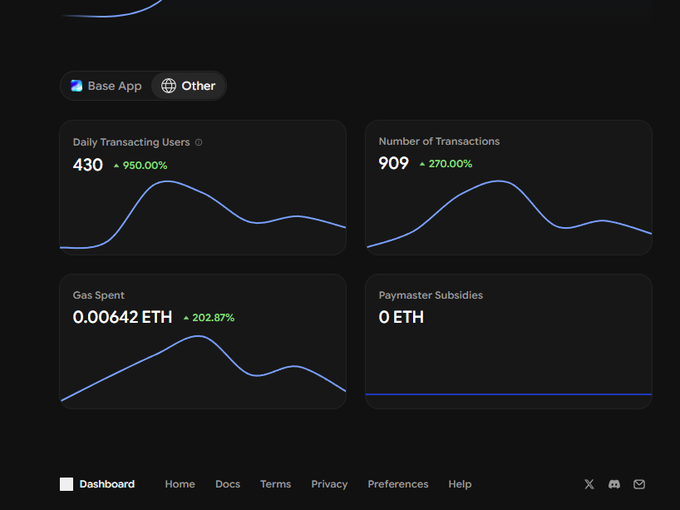View the Privacy link
Viewport: 680px width, 510px height.
[329, 484]
